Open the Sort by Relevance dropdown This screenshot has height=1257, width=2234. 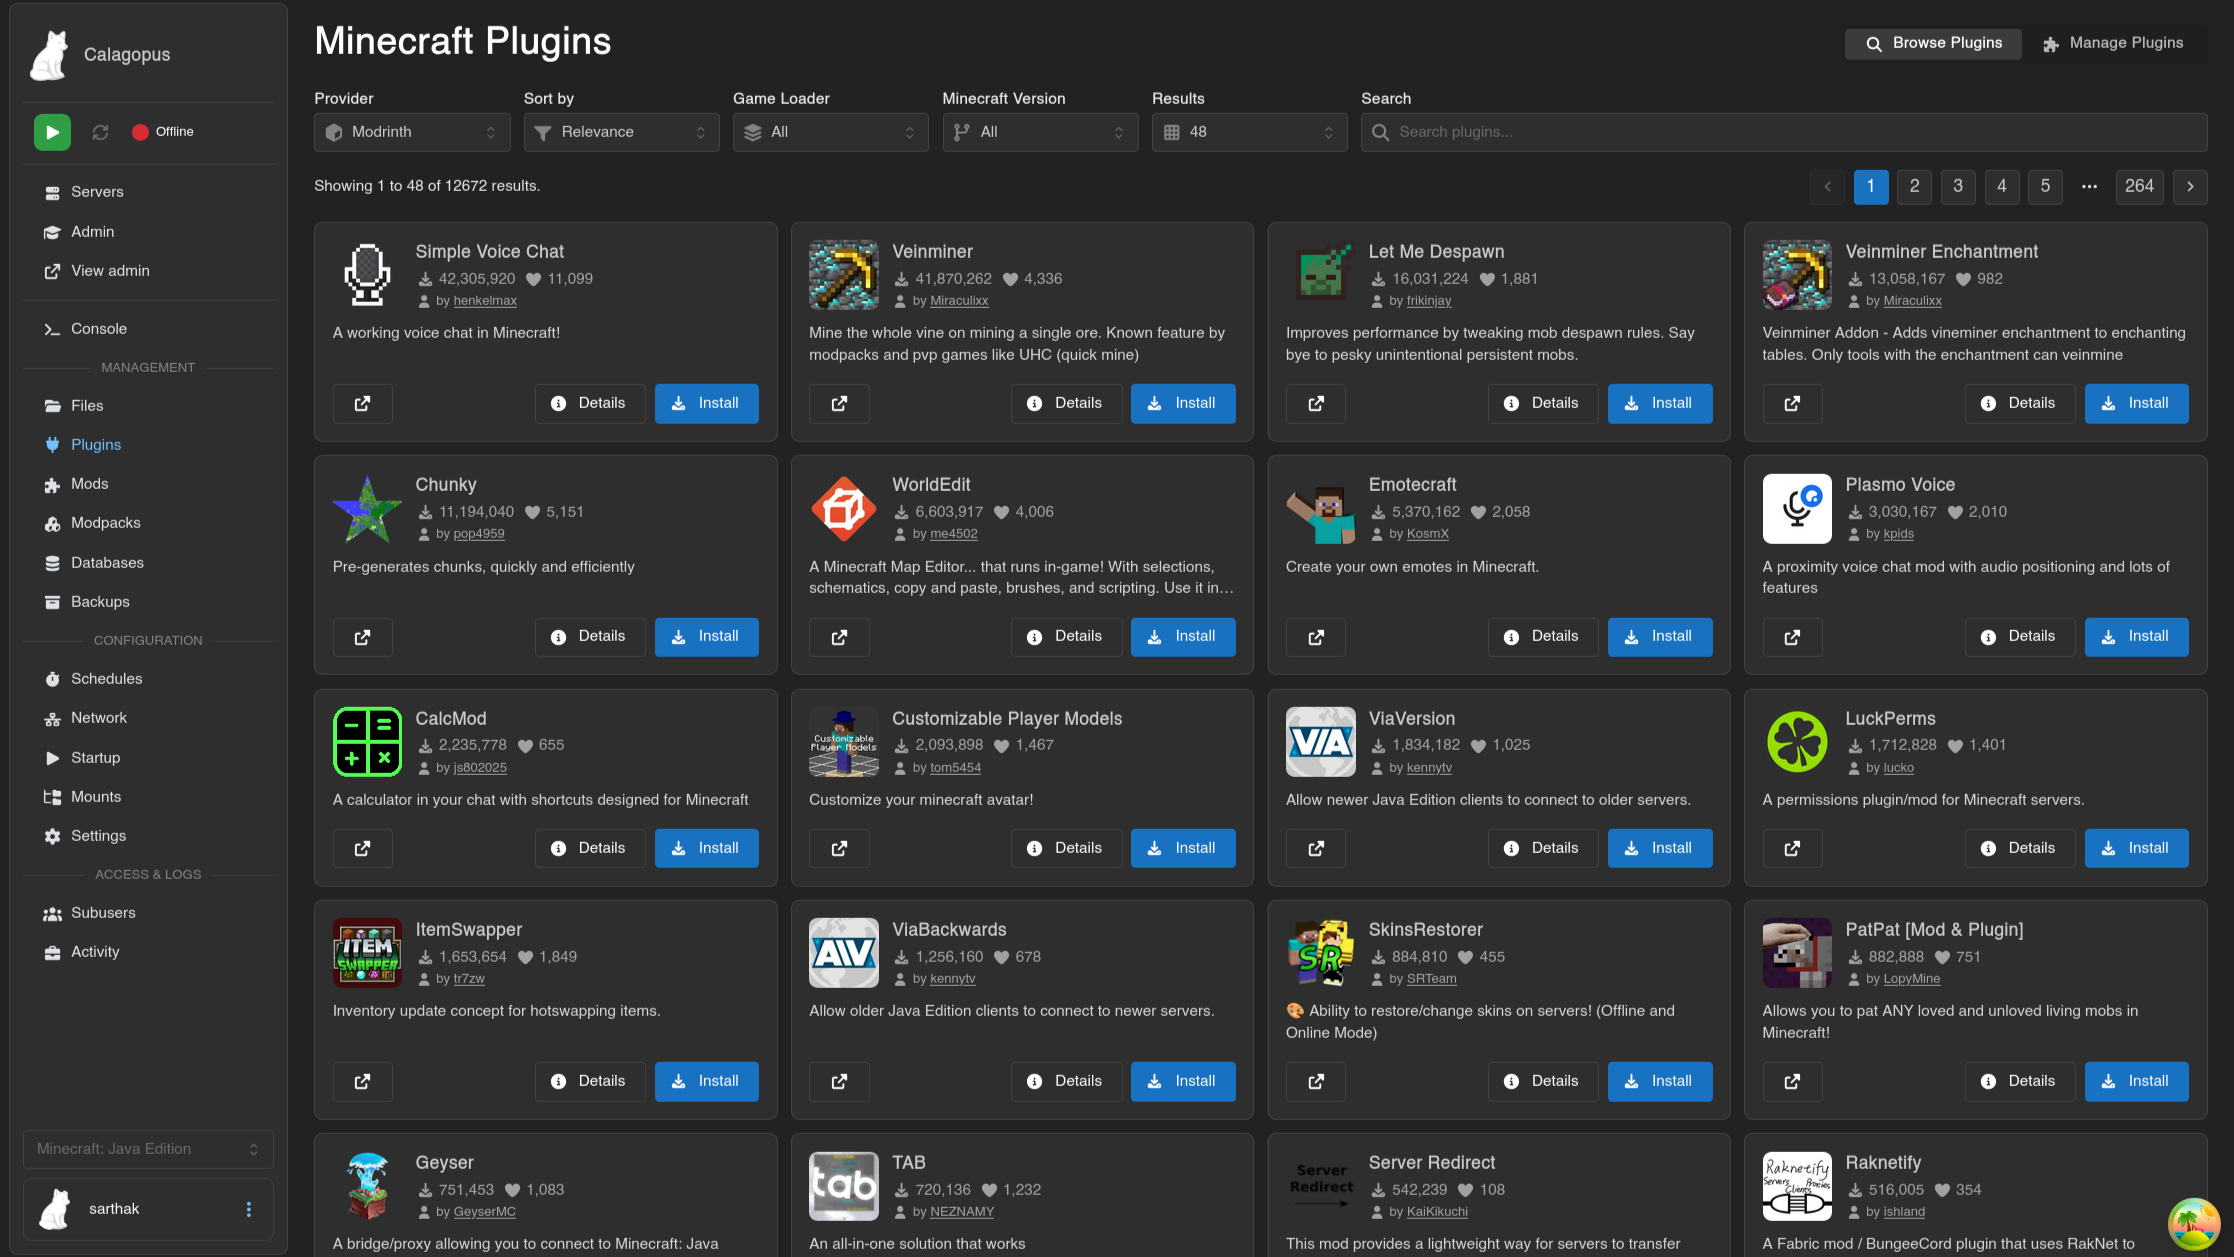621,132
